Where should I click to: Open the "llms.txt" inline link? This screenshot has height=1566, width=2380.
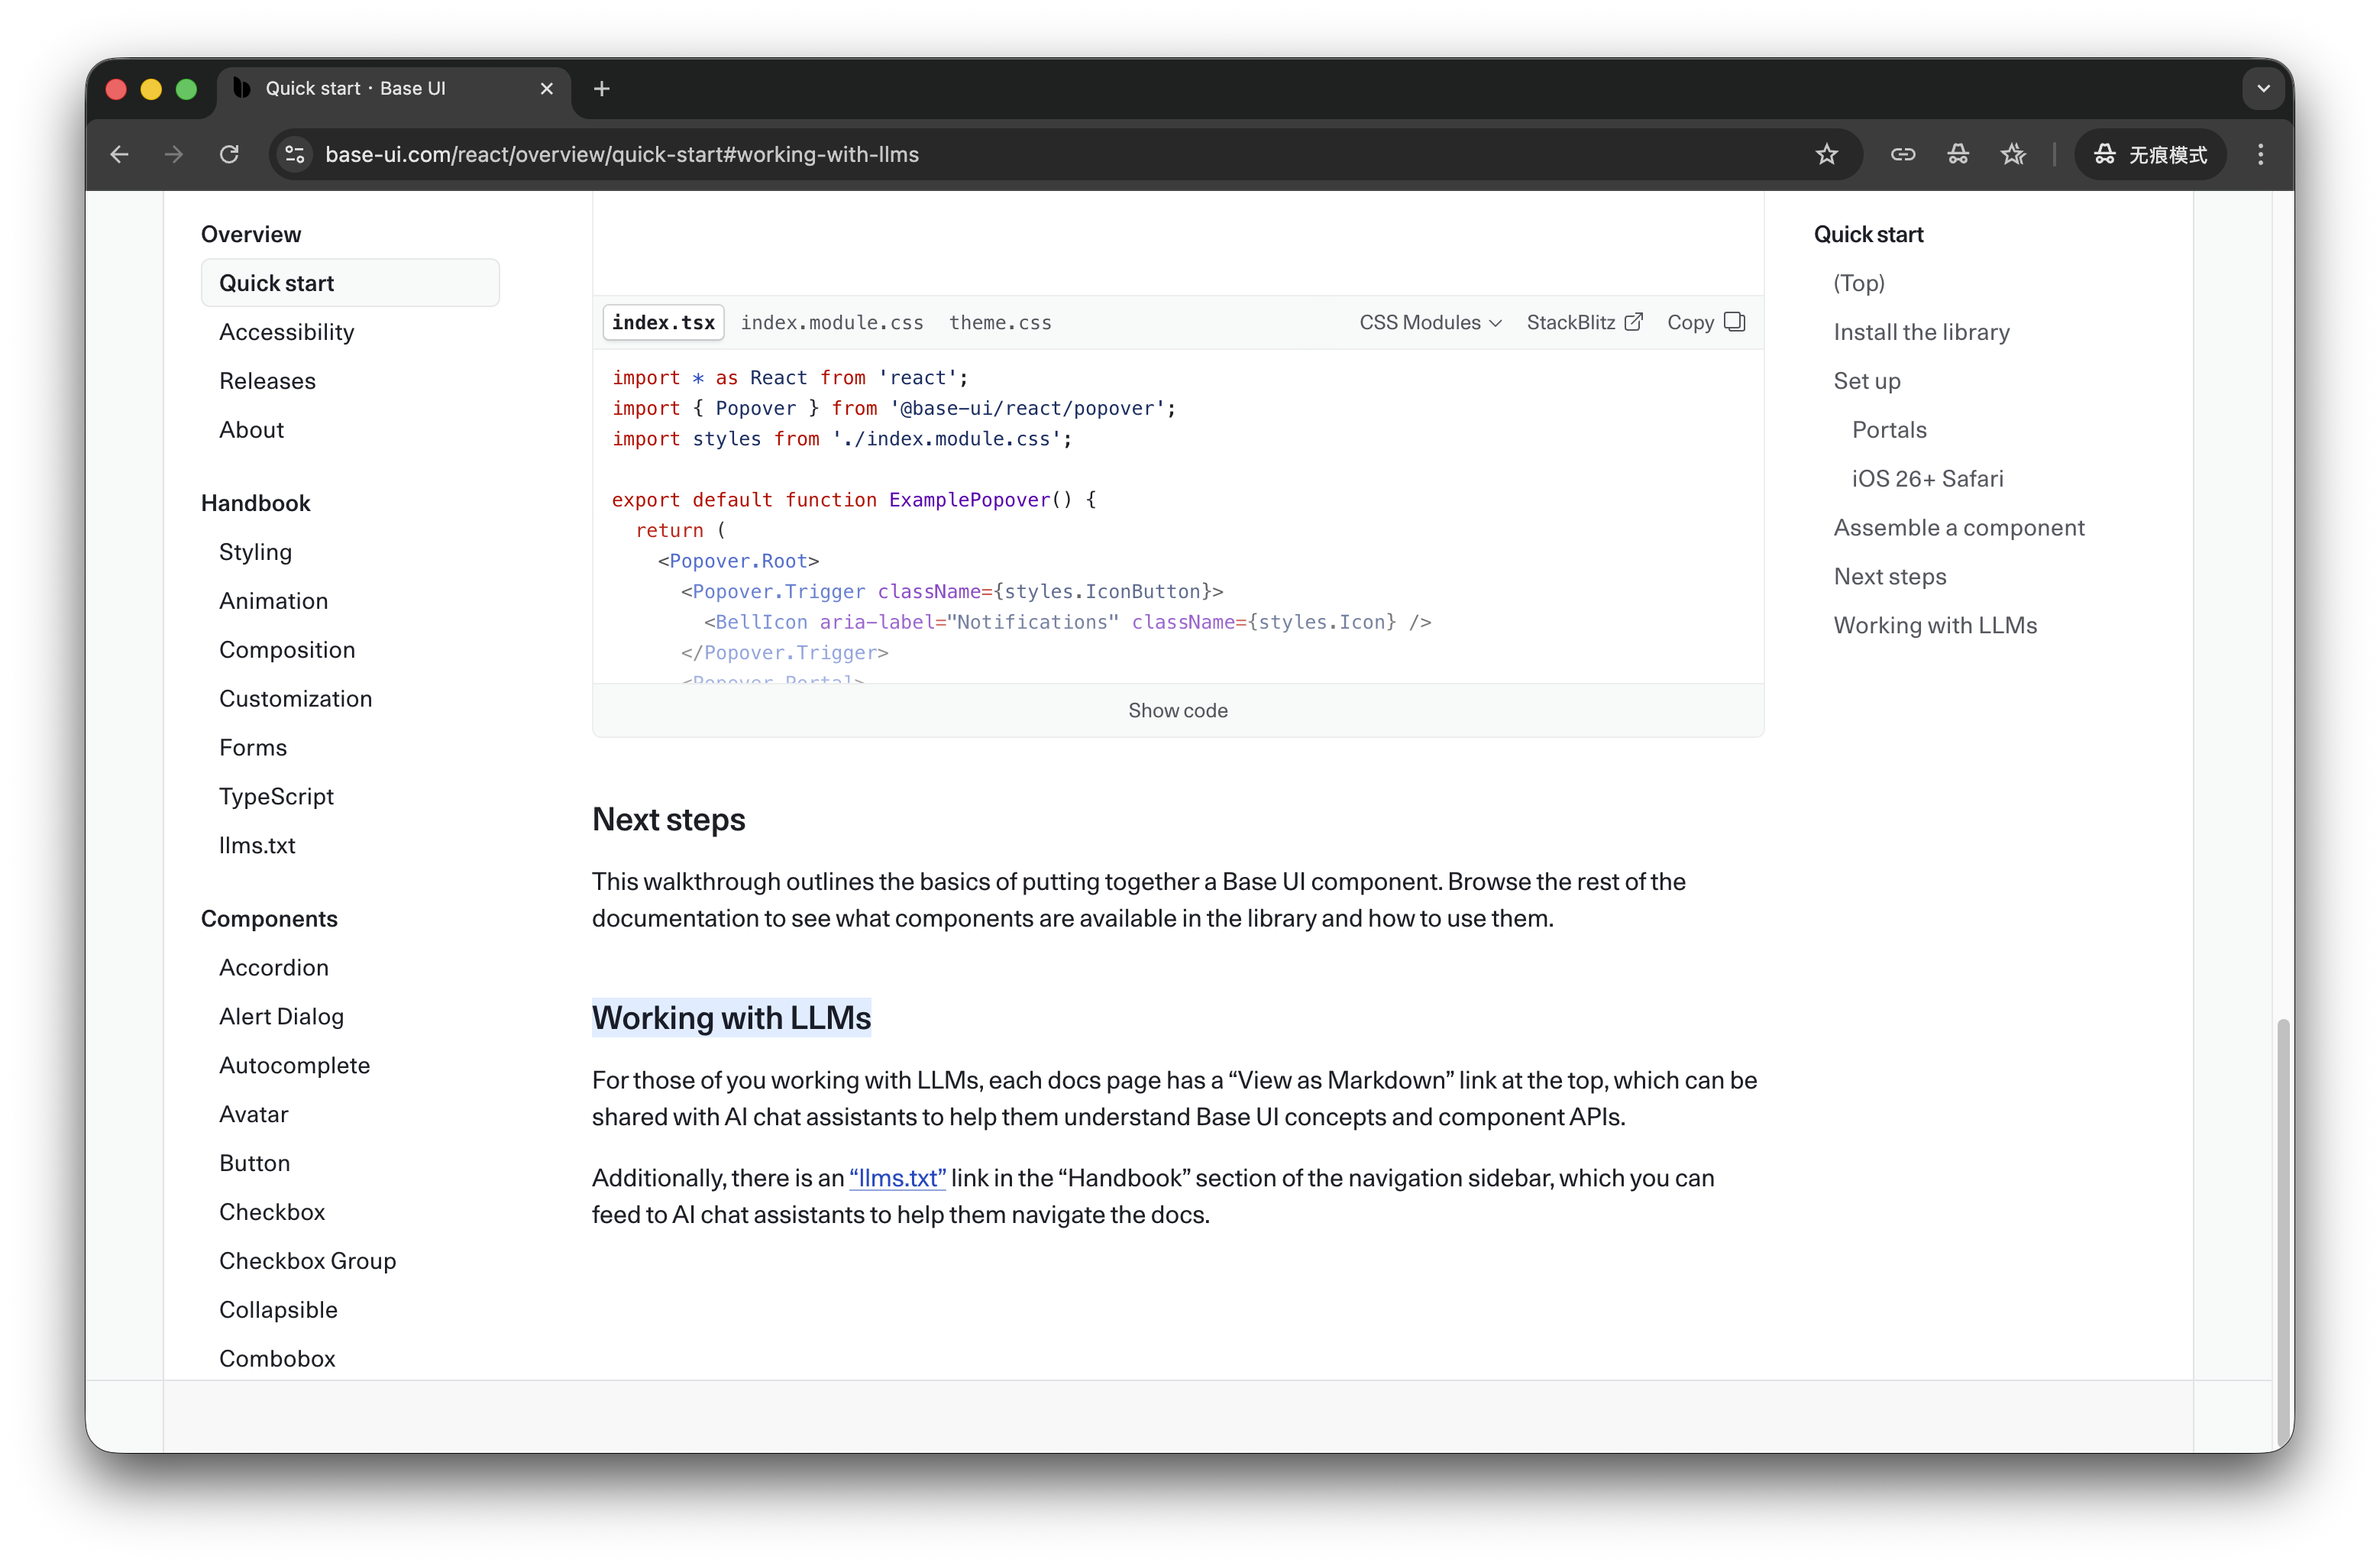click(897, 1178)
